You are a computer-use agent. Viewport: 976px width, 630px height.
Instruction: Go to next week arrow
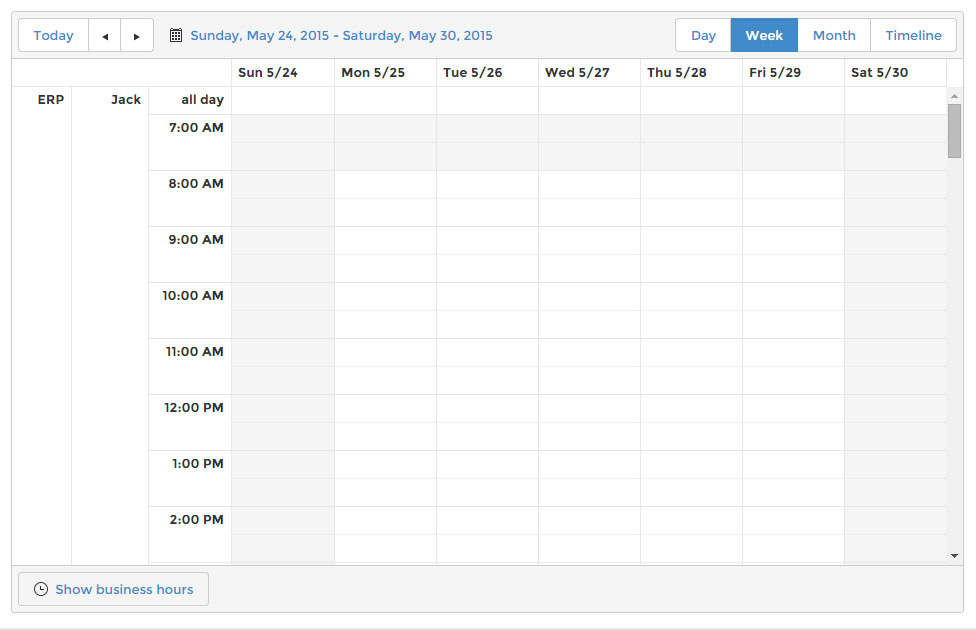[x=137, y=36]
